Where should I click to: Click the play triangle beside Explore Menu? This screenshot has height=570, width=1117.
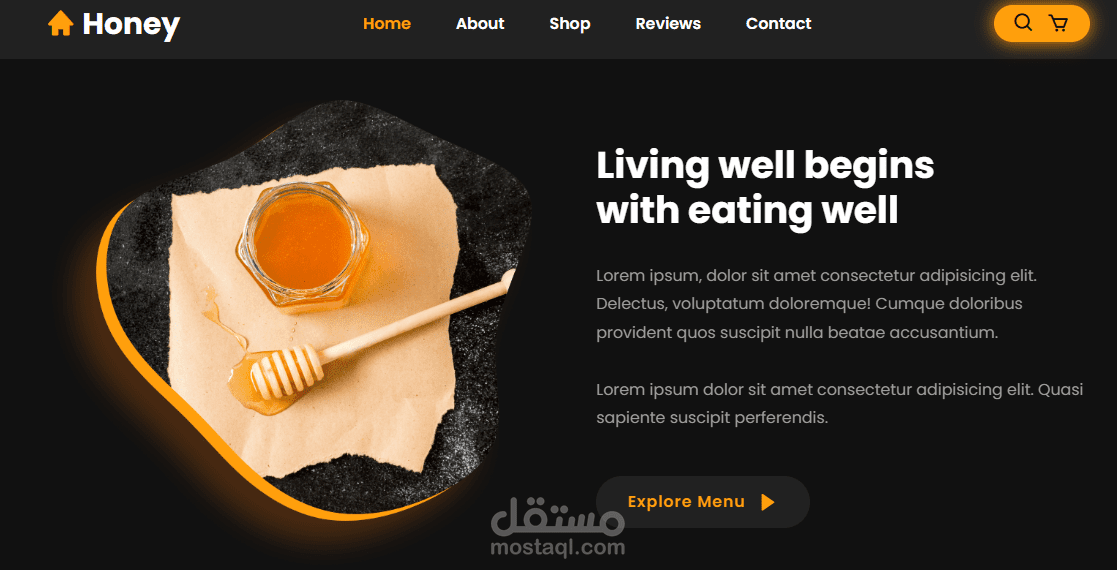767,502
